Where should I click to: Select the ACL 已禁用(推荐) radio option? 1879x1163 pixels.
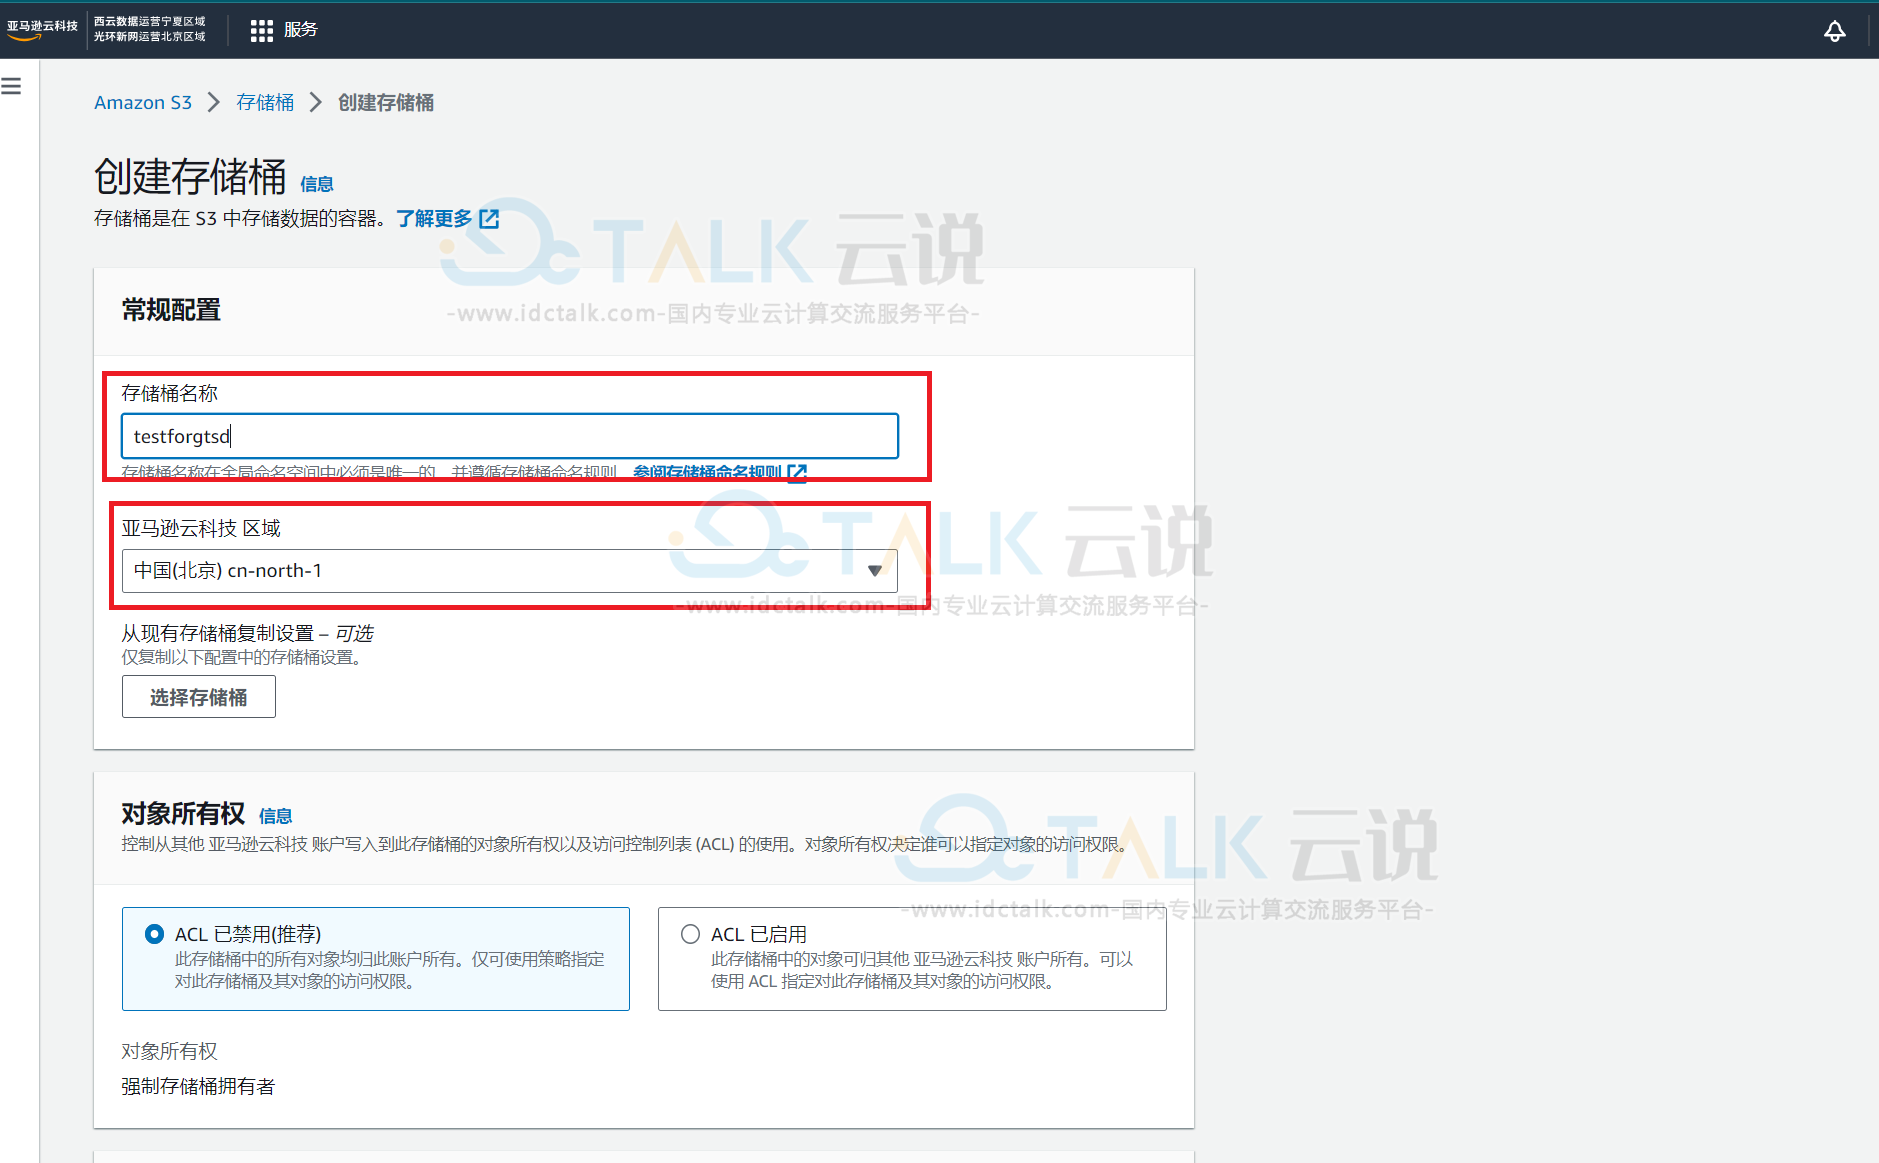tap(154, 934)
